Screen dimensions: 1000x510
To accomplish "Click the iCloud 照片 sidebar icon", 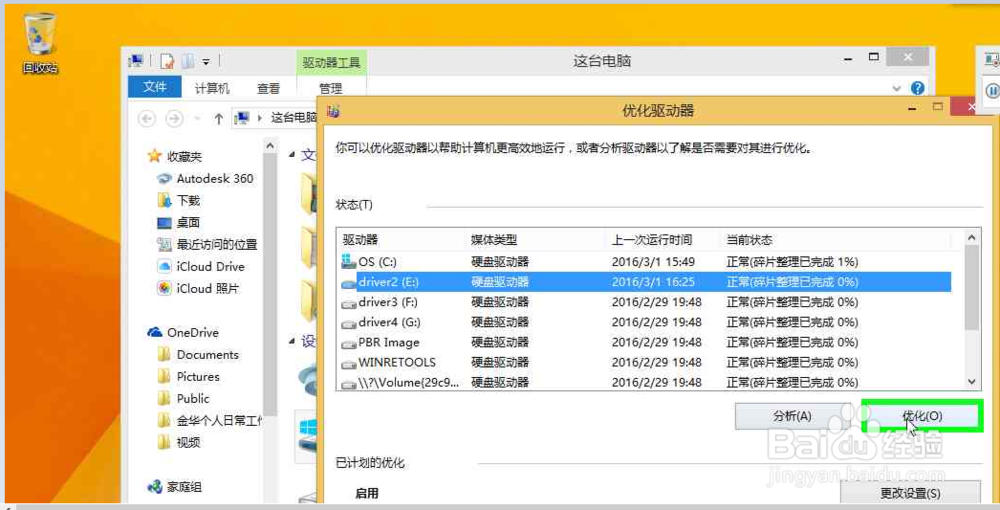I will tap(164, 288).
